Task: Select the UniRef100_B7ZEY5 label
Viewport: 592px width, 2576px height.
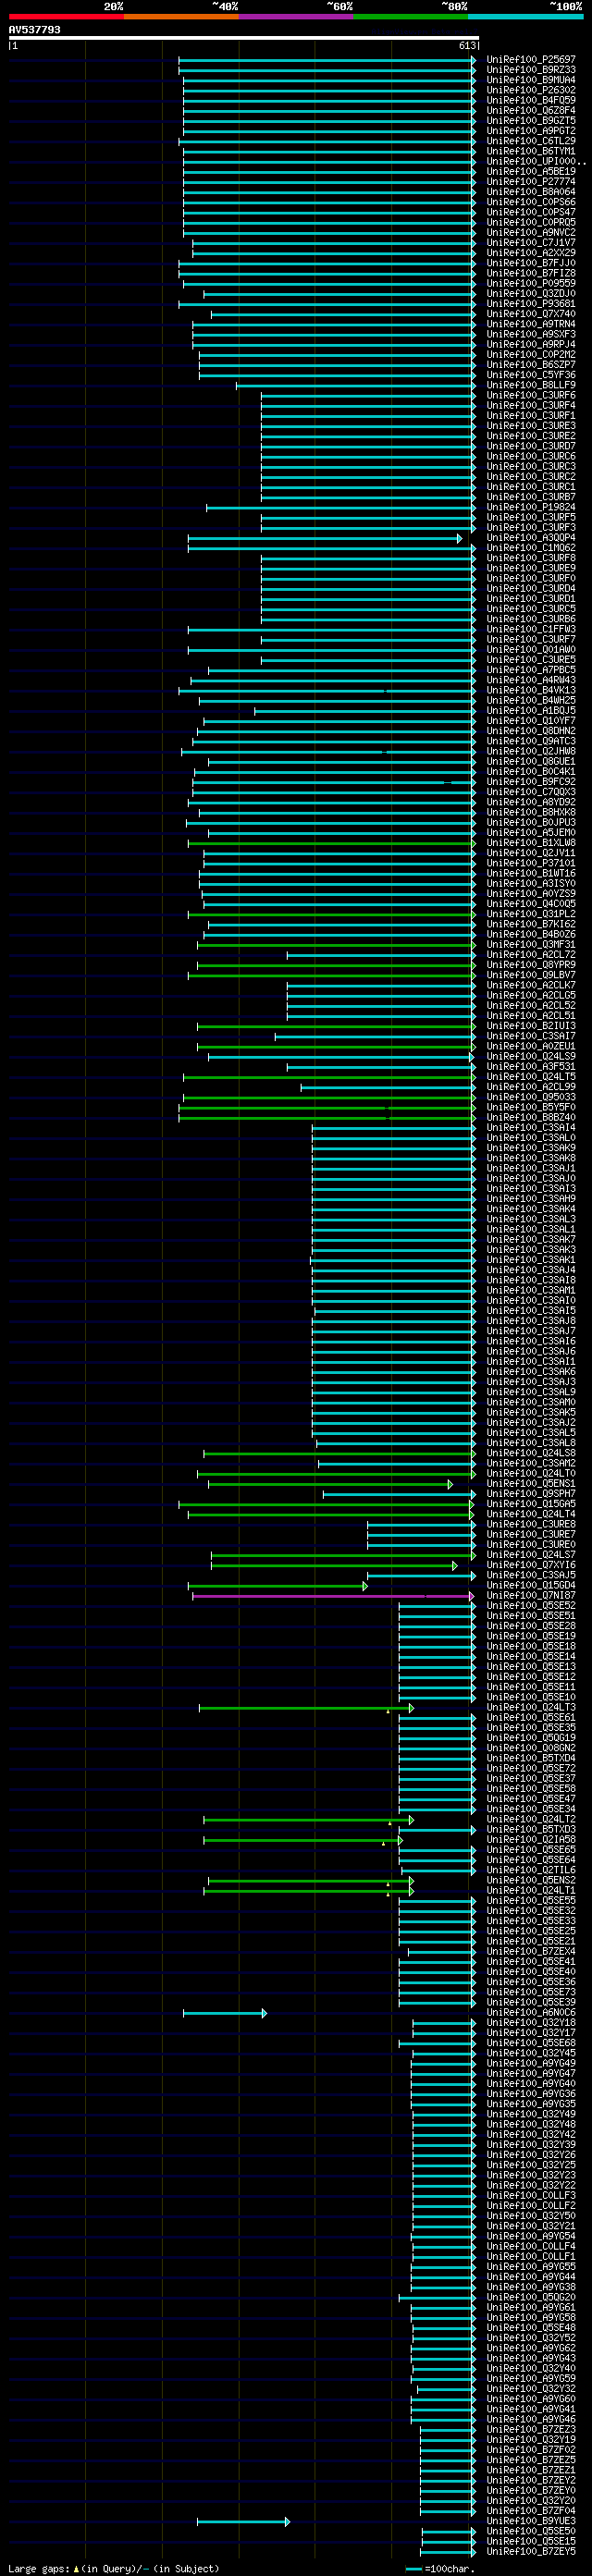Action: coord(531,2553)
